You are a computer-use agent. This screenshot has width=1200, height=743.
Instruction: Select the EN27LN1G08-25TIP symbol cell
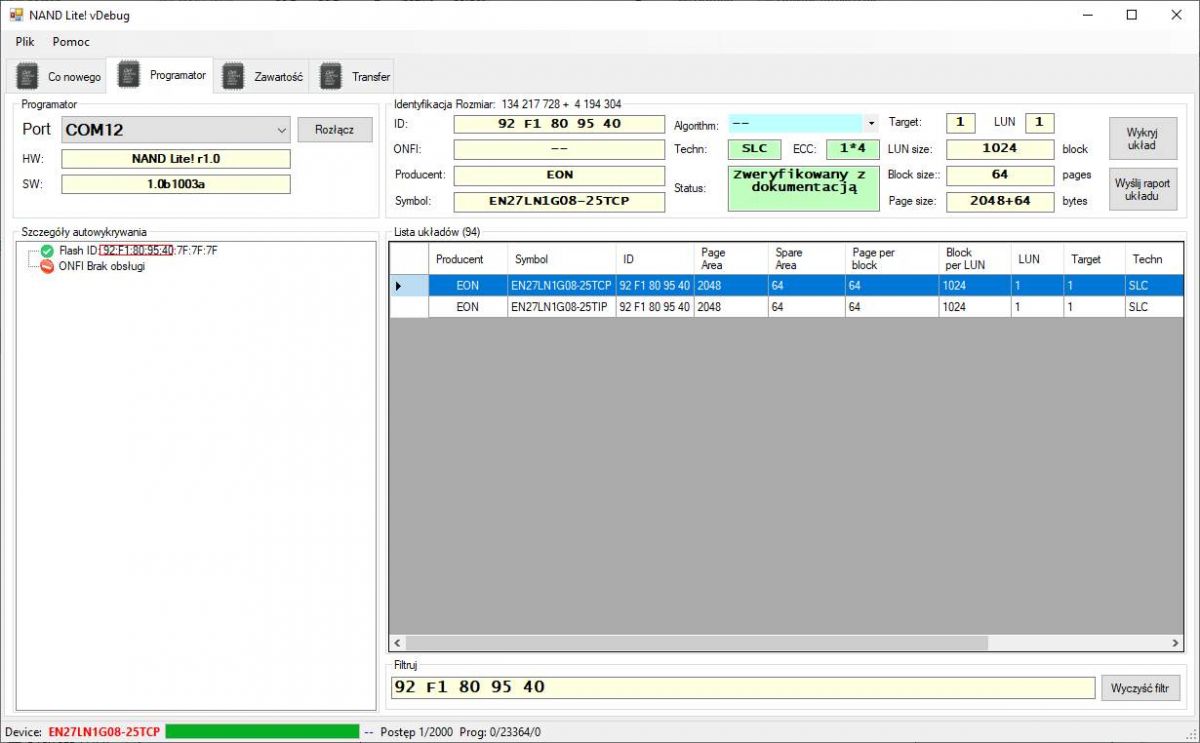(562, 307)
